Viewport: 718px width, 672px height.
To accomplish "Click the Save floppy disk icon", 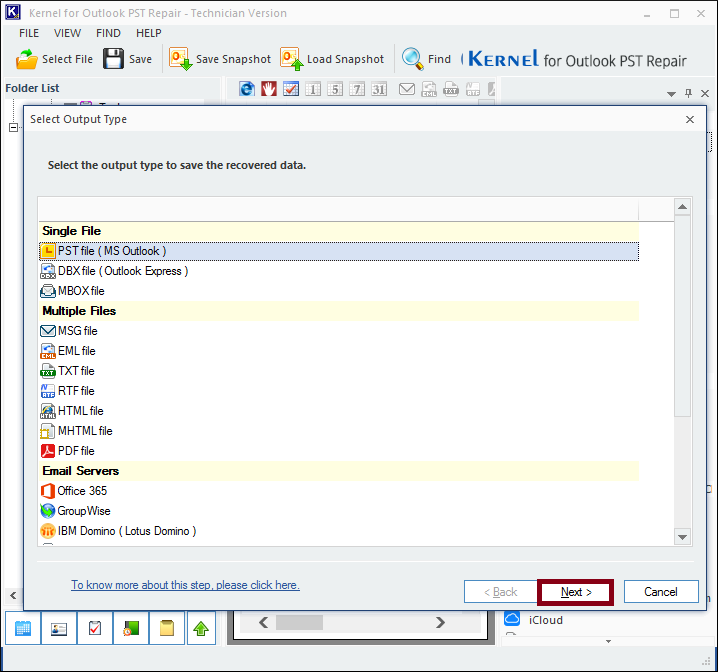I will [x=114, y=59].
